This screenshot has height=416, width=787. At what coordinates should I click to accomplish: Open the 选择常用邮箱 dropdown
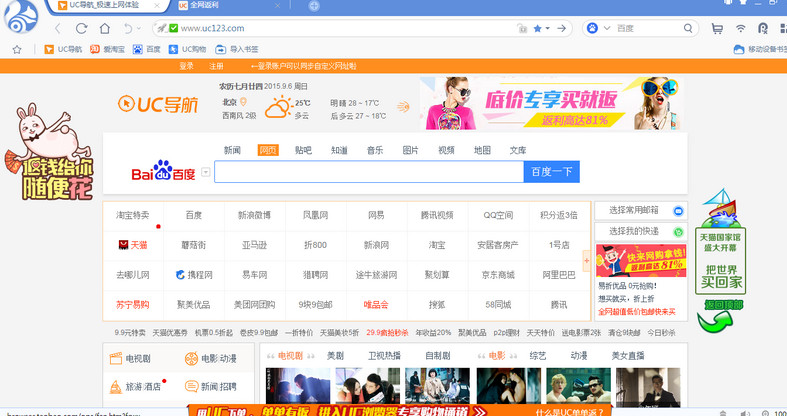pos(640,211)
